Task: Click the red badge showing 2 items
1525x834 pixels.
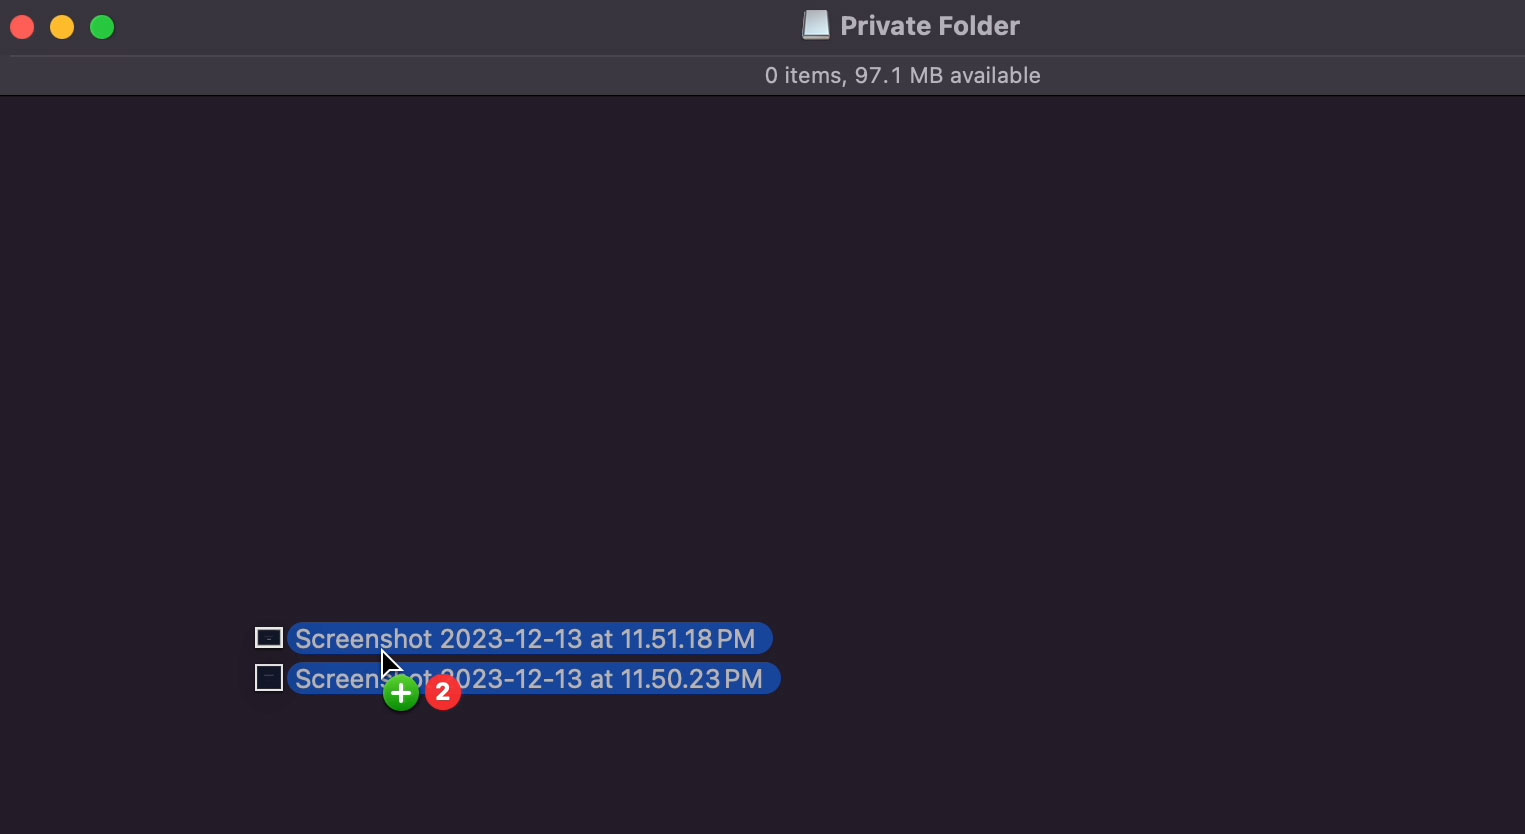Action: pyautogui.click(x=443, y=692)
